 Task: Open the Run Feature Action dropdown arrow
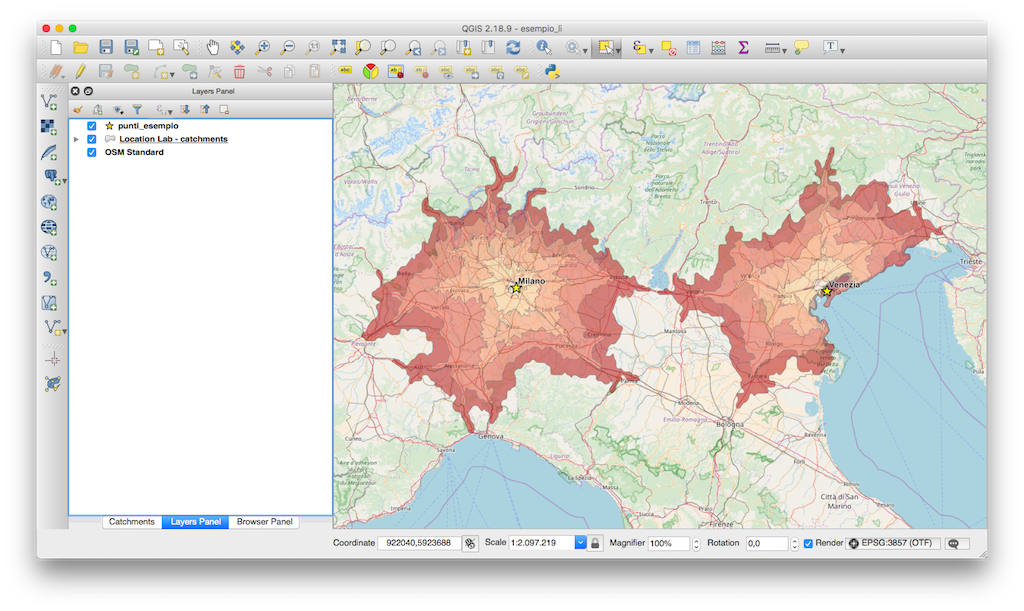point(585,50)
